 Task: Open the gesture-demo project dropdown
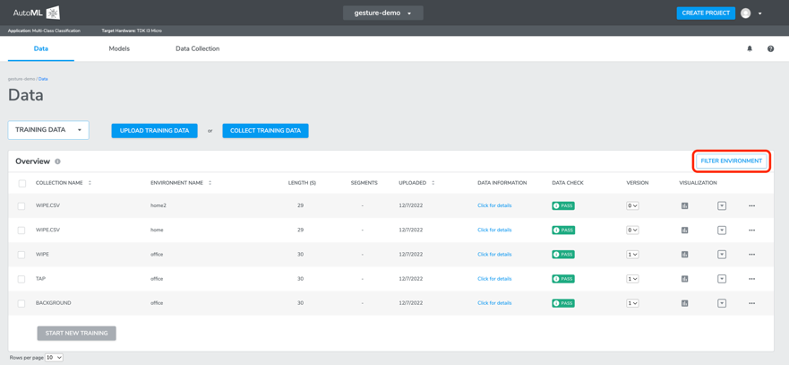(x=383, y=13)
